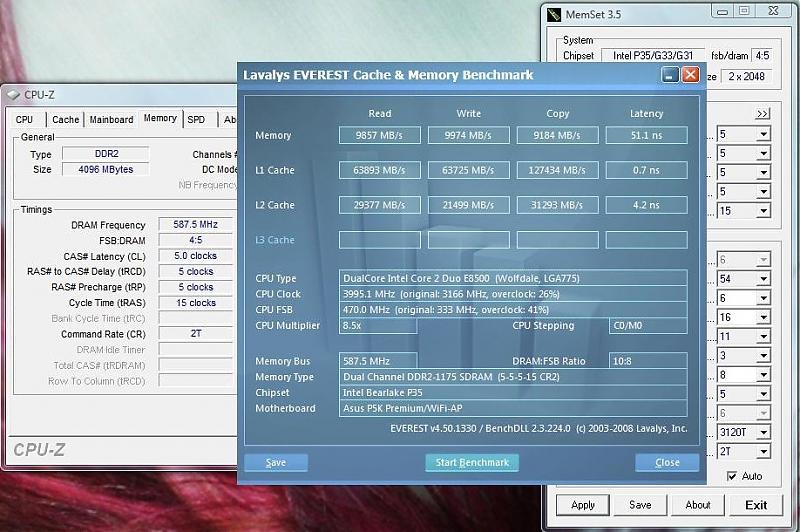Close the EVEREST benchmark window with red X

[690, 75]
